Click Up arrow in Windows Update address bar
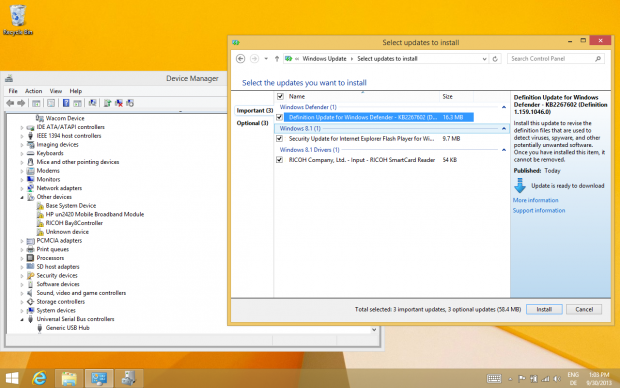Image resolution: width=620 pixels, height=388 pixels. pyautogui.click(x=277, y=59)
